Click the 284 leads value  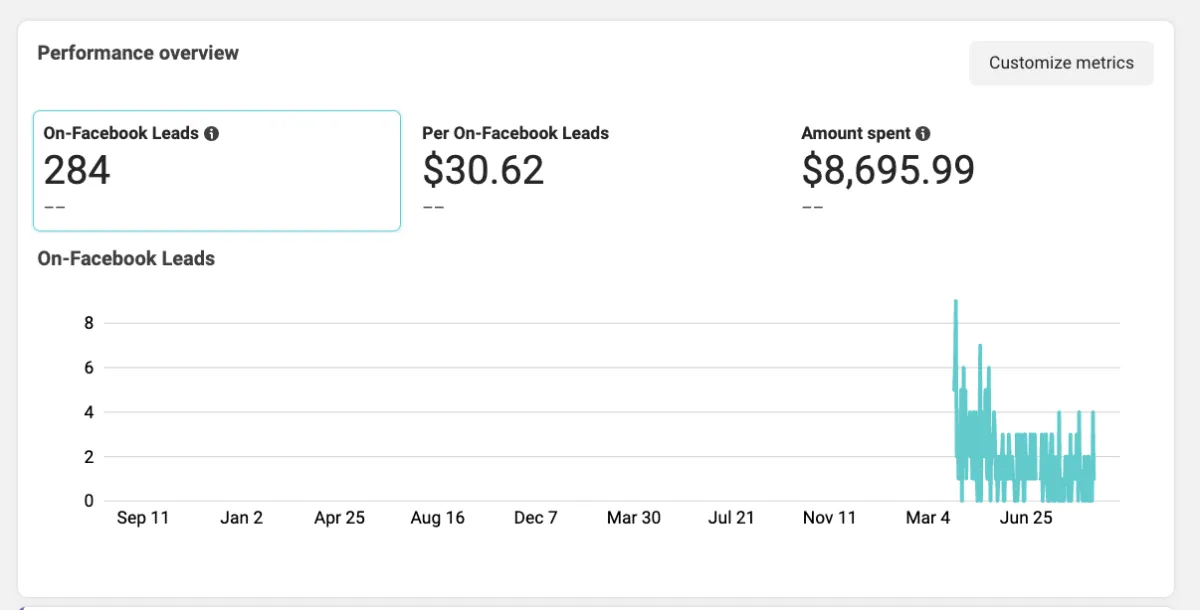(77, 171)
